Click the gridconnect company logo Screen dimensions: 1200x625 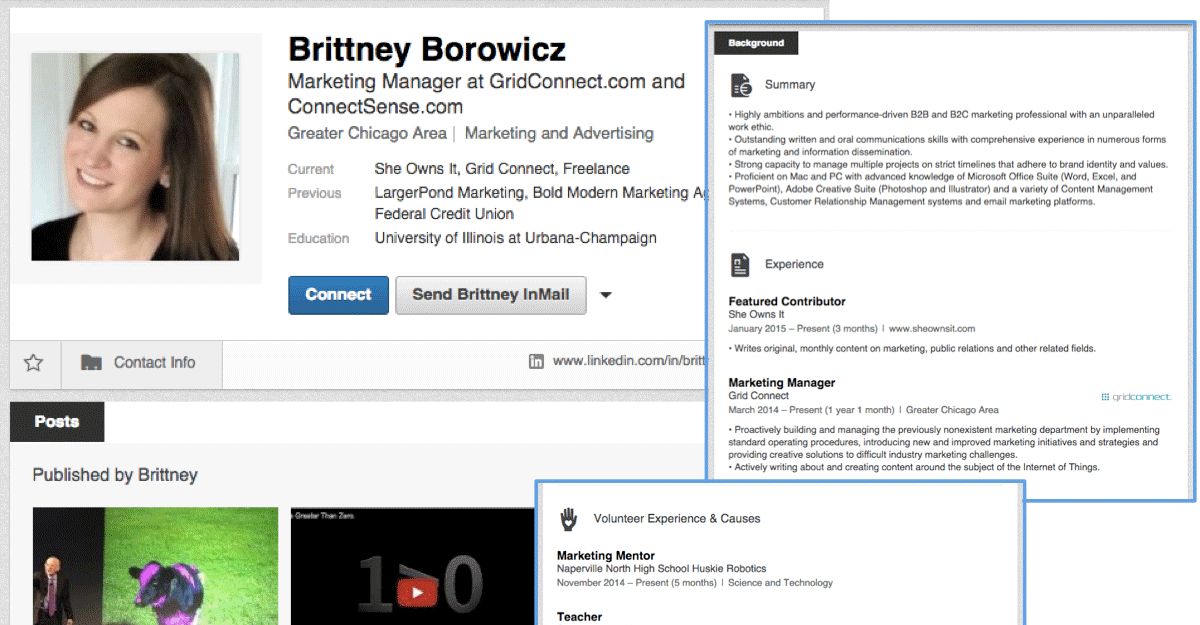(x=1135, y=397)
